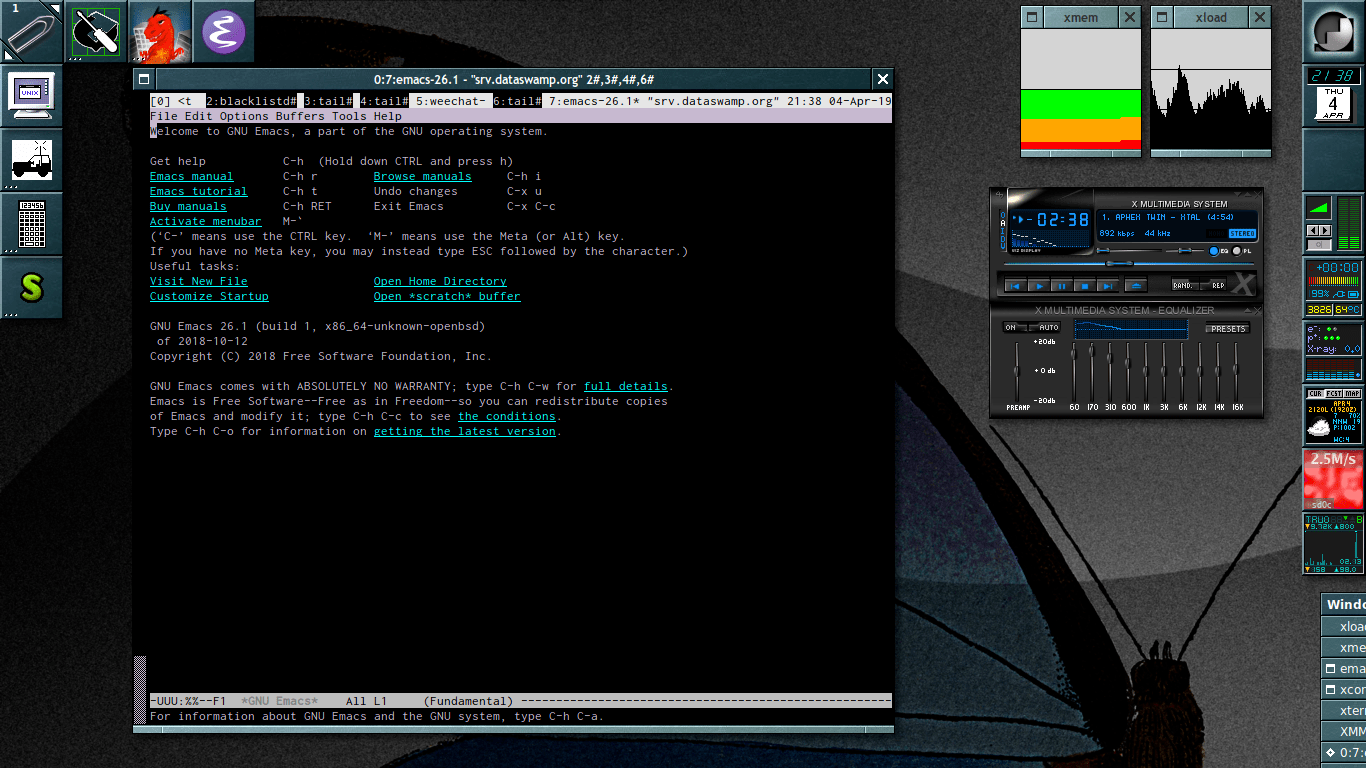Open the Emacs Tools menu
Image resolution: width=1366 pixels, height=768 pixels.
point(349,116)
